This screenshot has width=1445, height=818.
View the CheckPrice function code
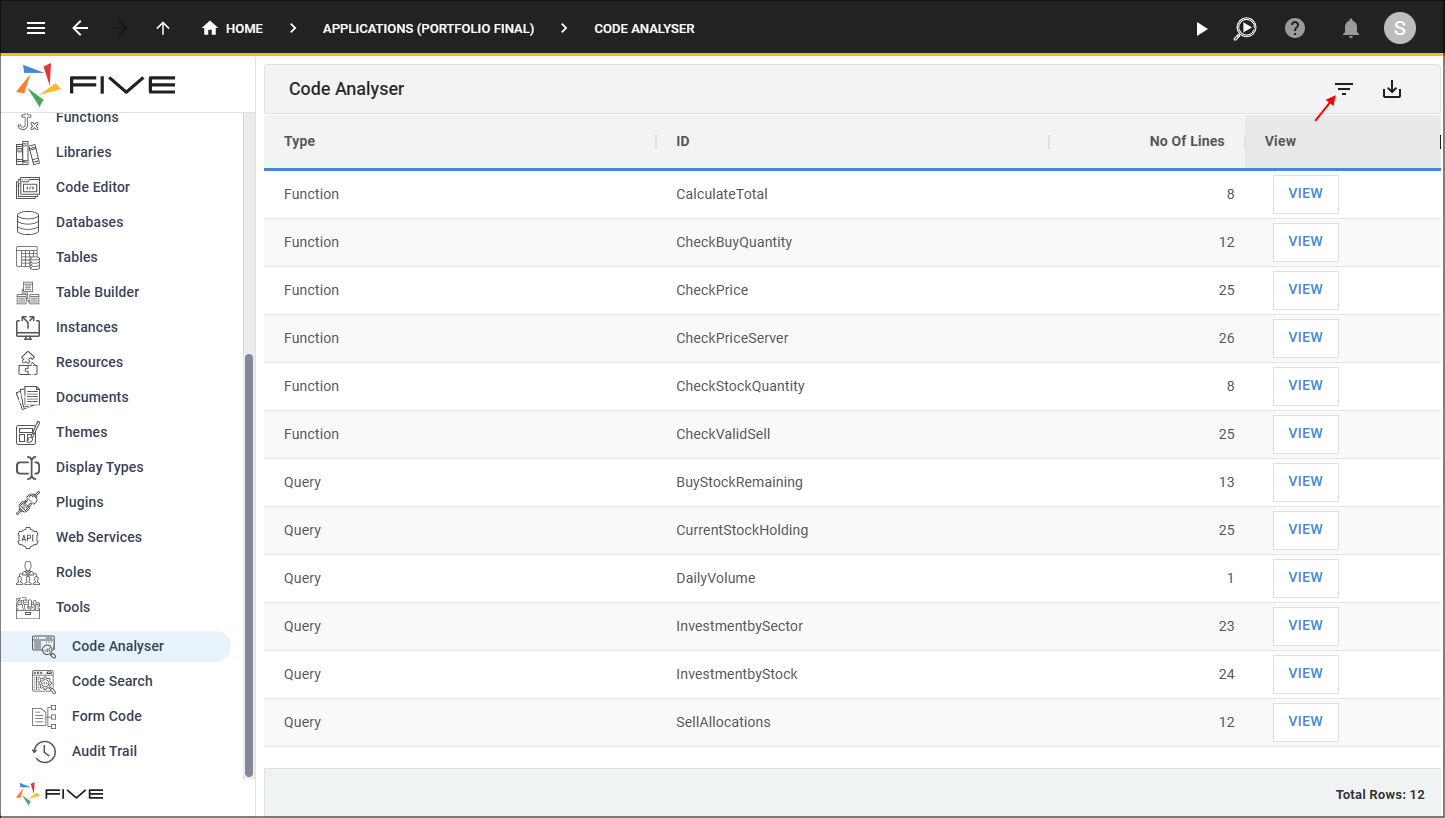pos(1305,290)
